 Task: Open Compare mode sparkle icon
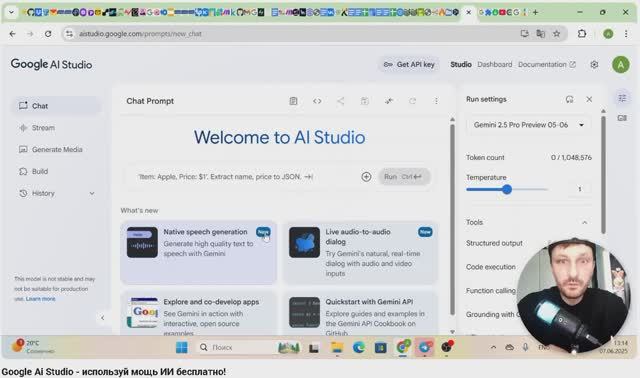(x=389, y=101)
